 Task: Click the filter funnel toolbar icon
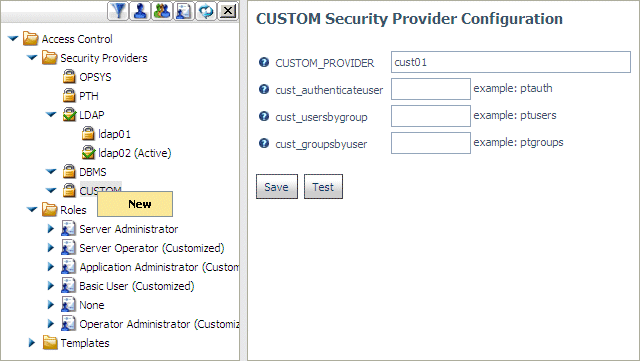click(118, 11)
